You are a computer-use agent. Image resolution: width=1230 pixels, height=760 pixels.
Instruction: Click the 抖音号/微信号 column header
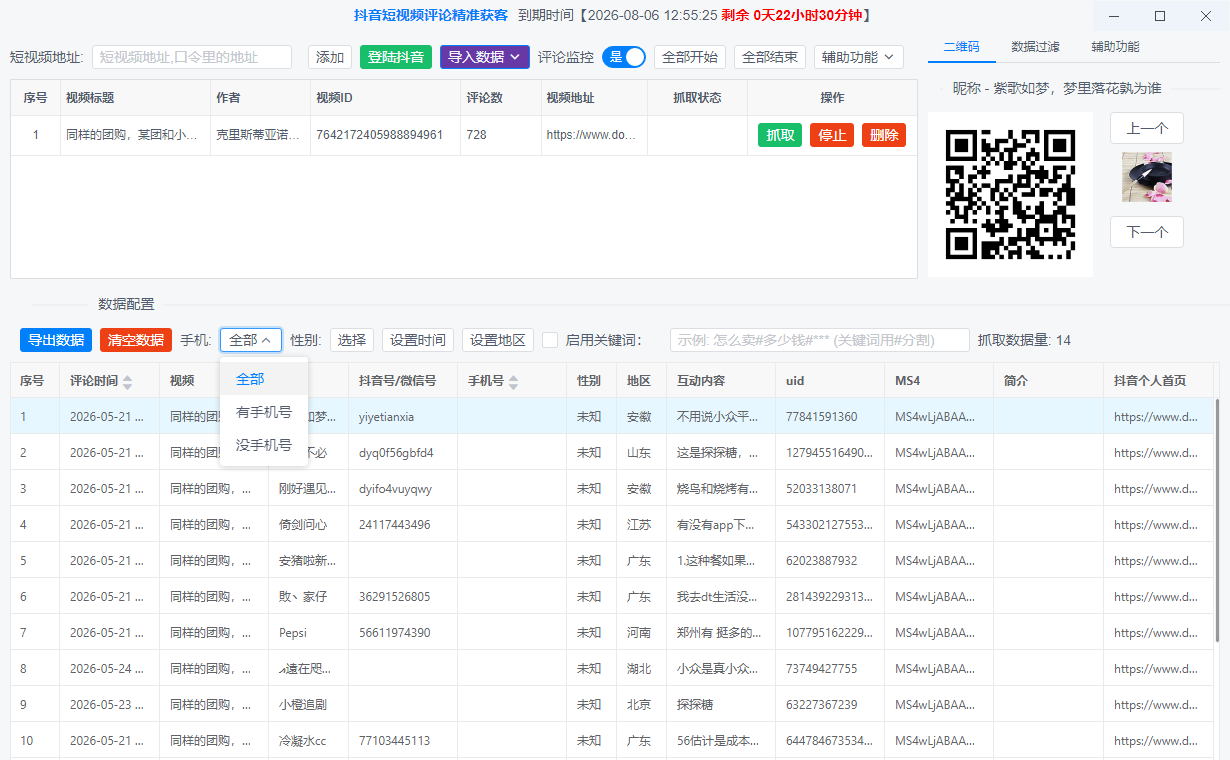(x=403, y=381)
